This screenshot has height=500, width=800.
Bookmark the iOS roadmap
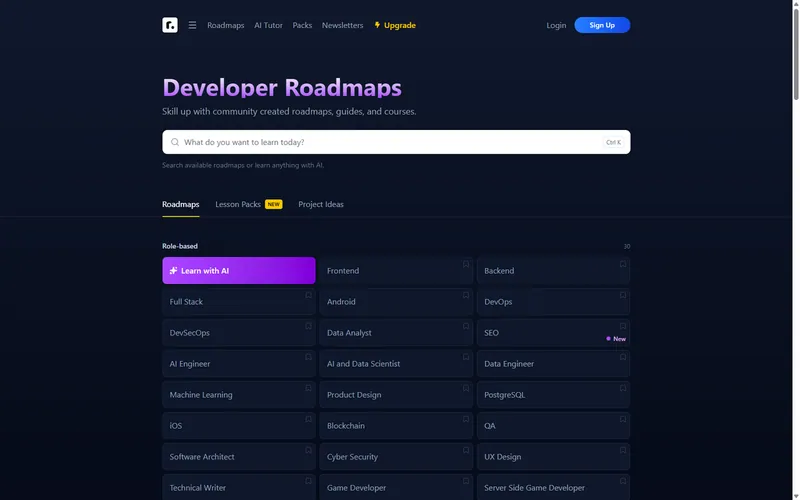pos(309,419)
